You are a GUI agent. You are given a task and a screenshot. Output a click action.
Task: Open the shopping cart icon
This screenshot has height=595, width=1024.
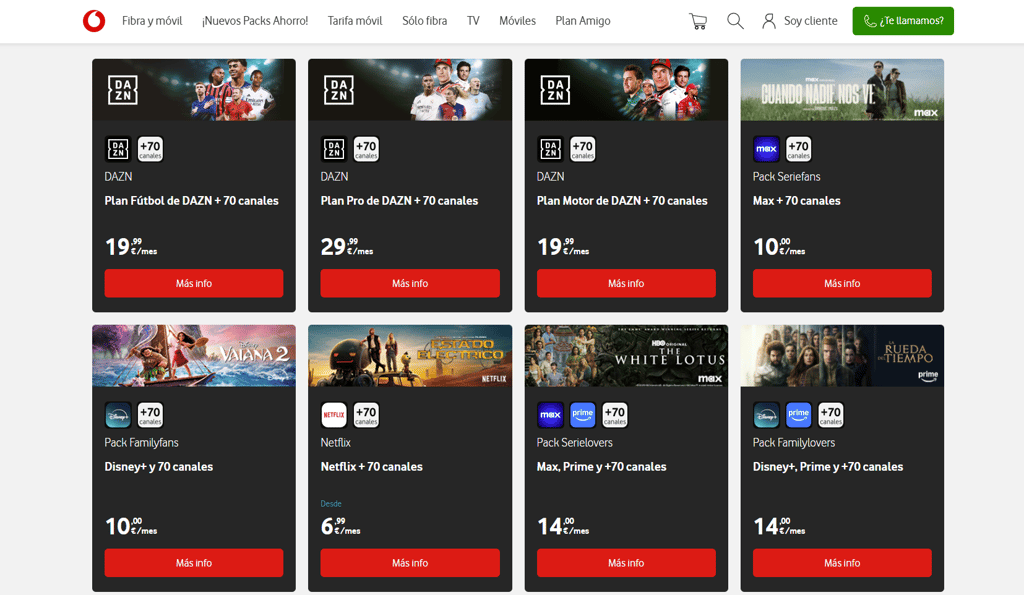(698, 21)
